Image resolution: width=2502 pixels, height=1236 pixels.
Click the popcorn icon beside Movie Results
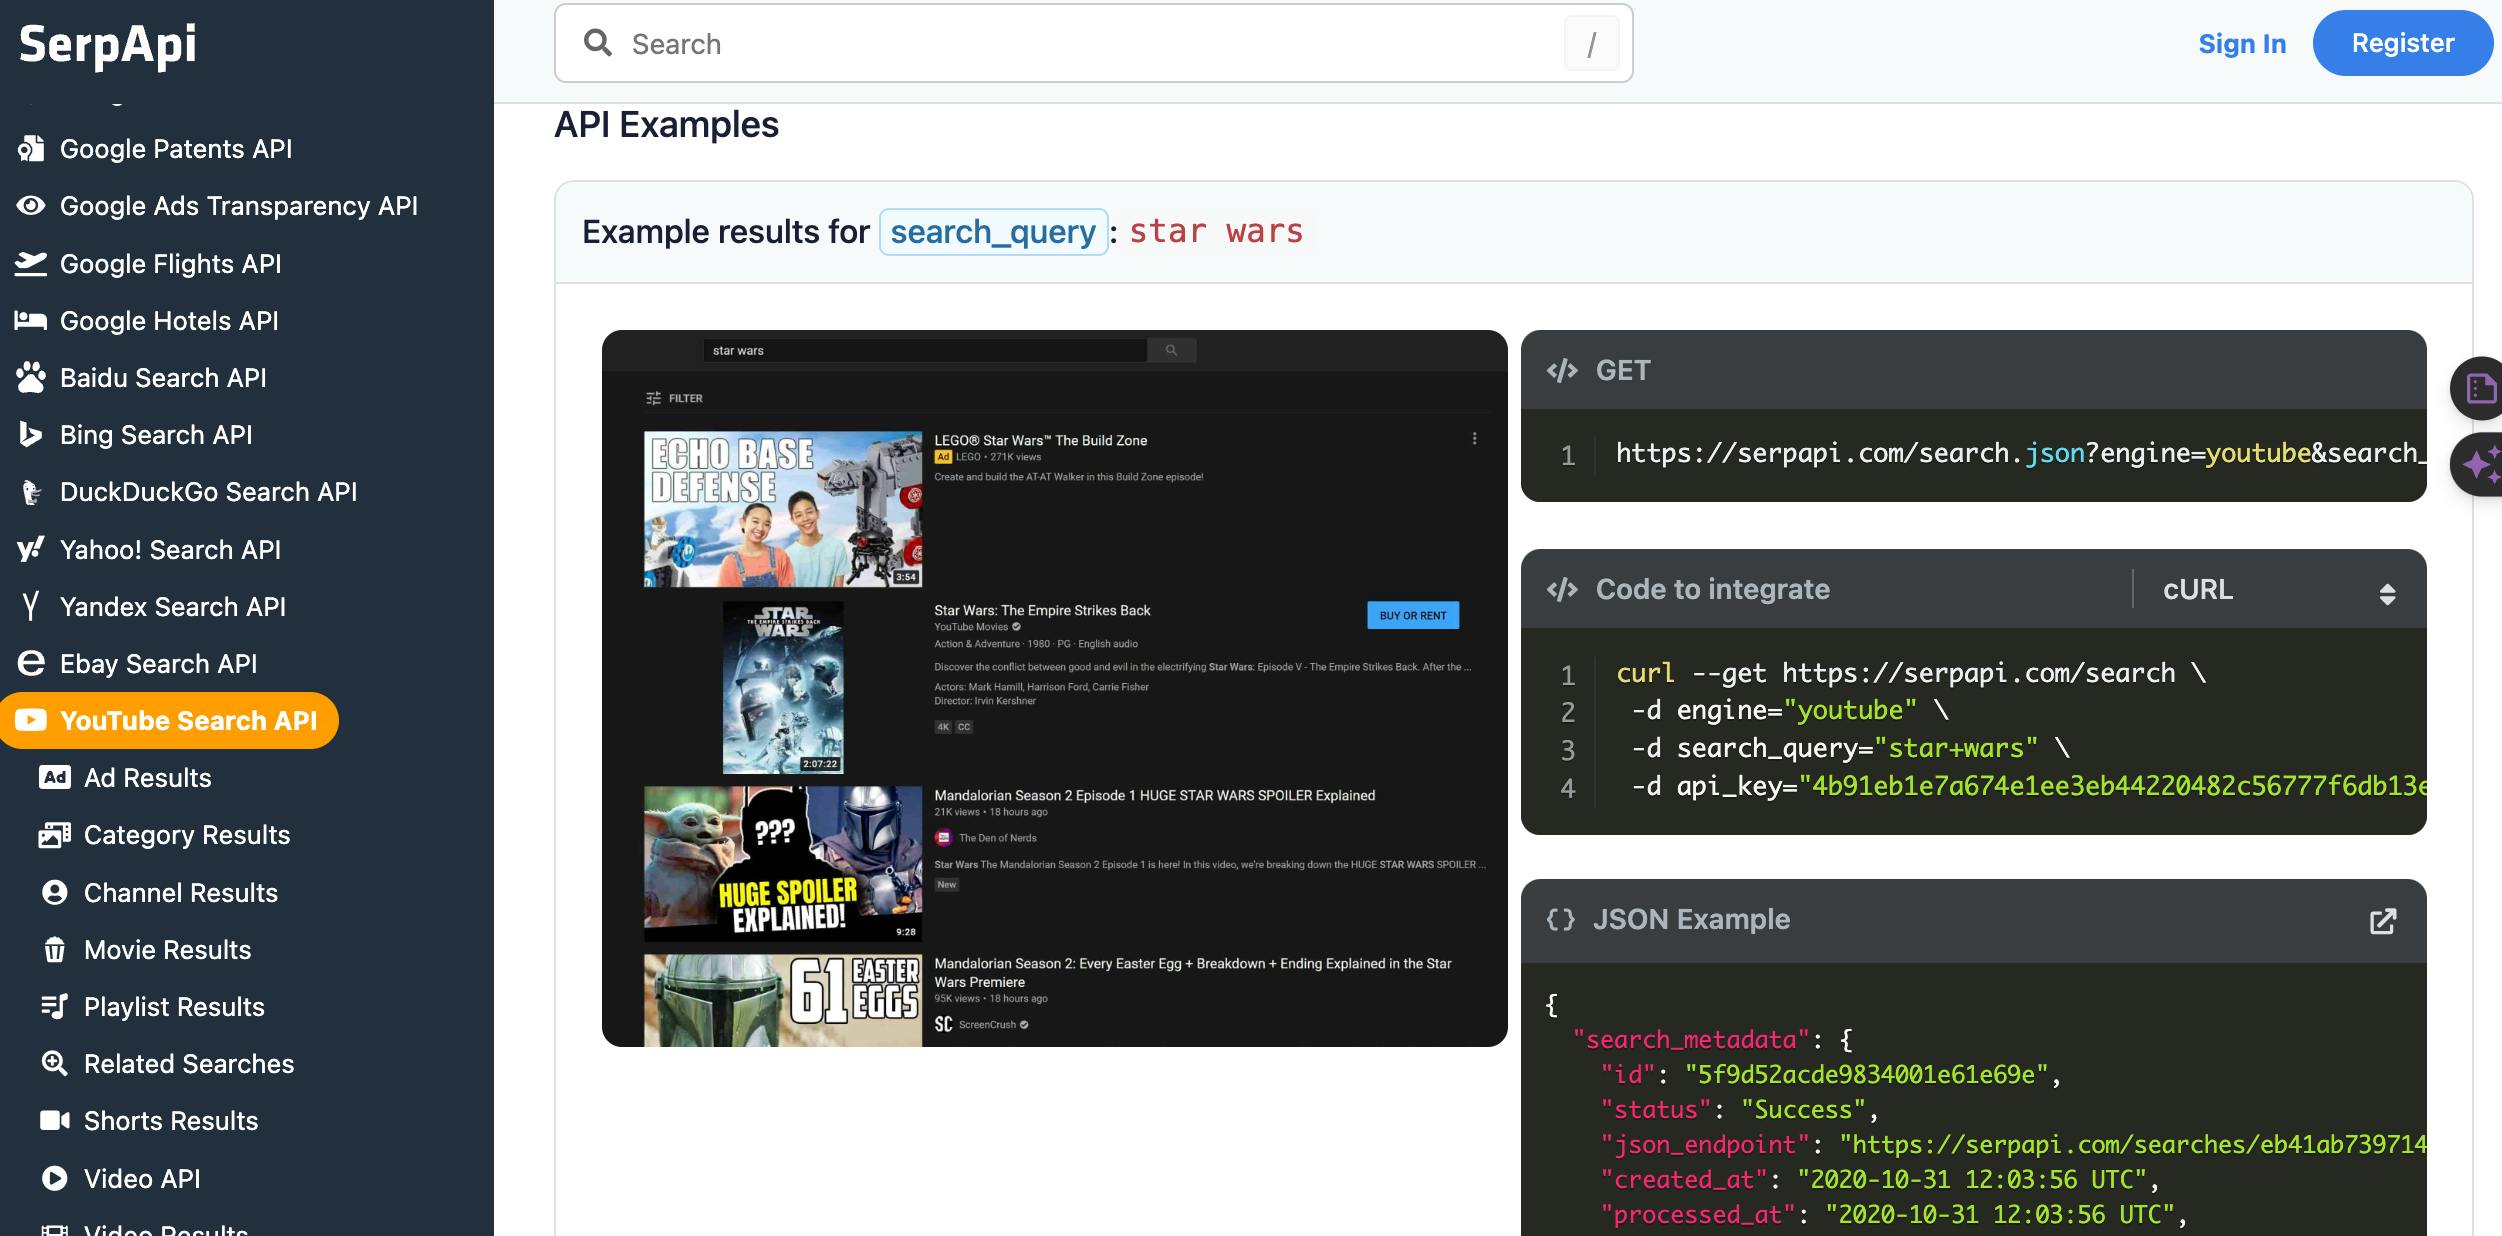(55, 950)
